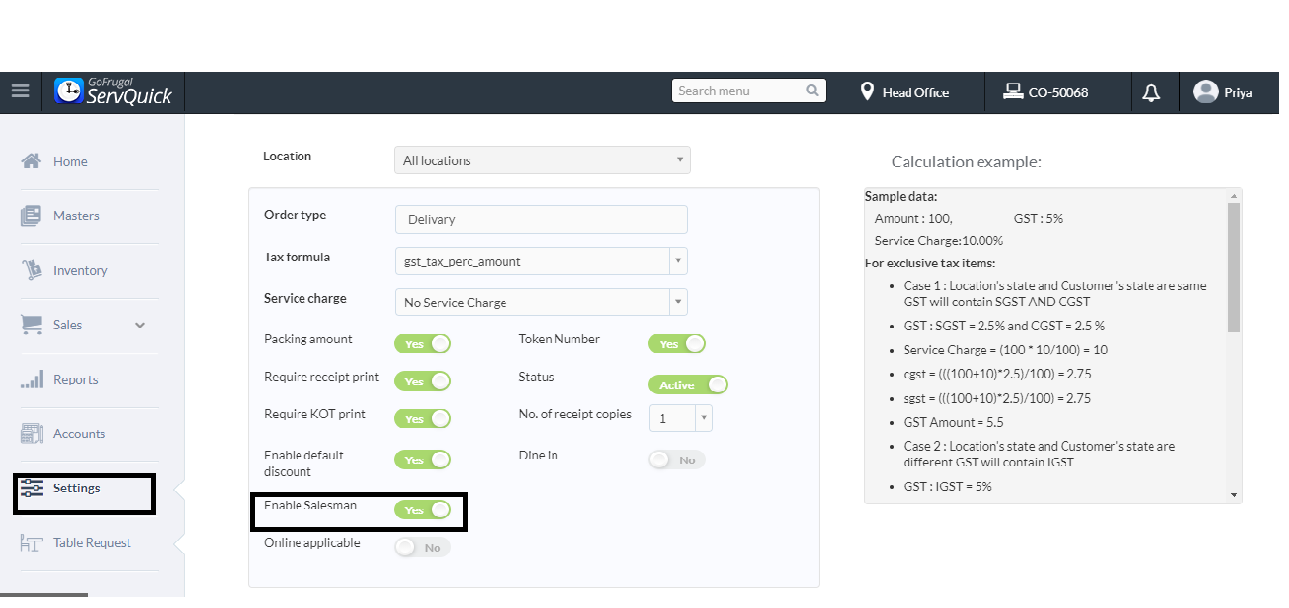The width and height of the screenshot is (1289, 608).
Task: Click the ServQuick logo icon
Action: tap(69, 91)
